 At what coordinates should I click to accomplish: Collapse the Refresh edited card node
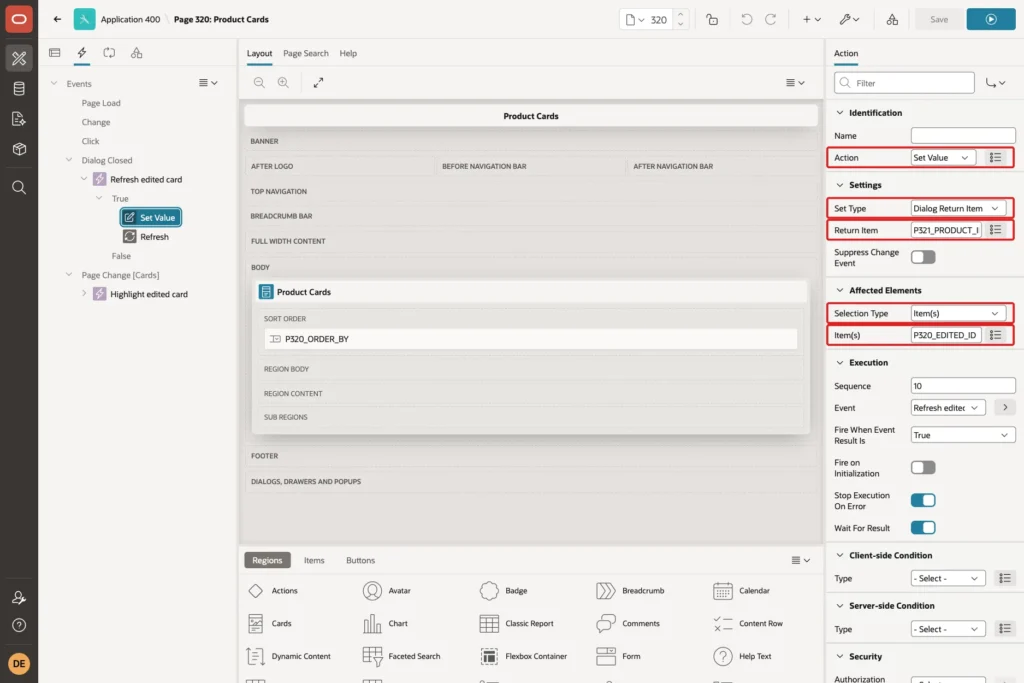[x=84, y=179]
